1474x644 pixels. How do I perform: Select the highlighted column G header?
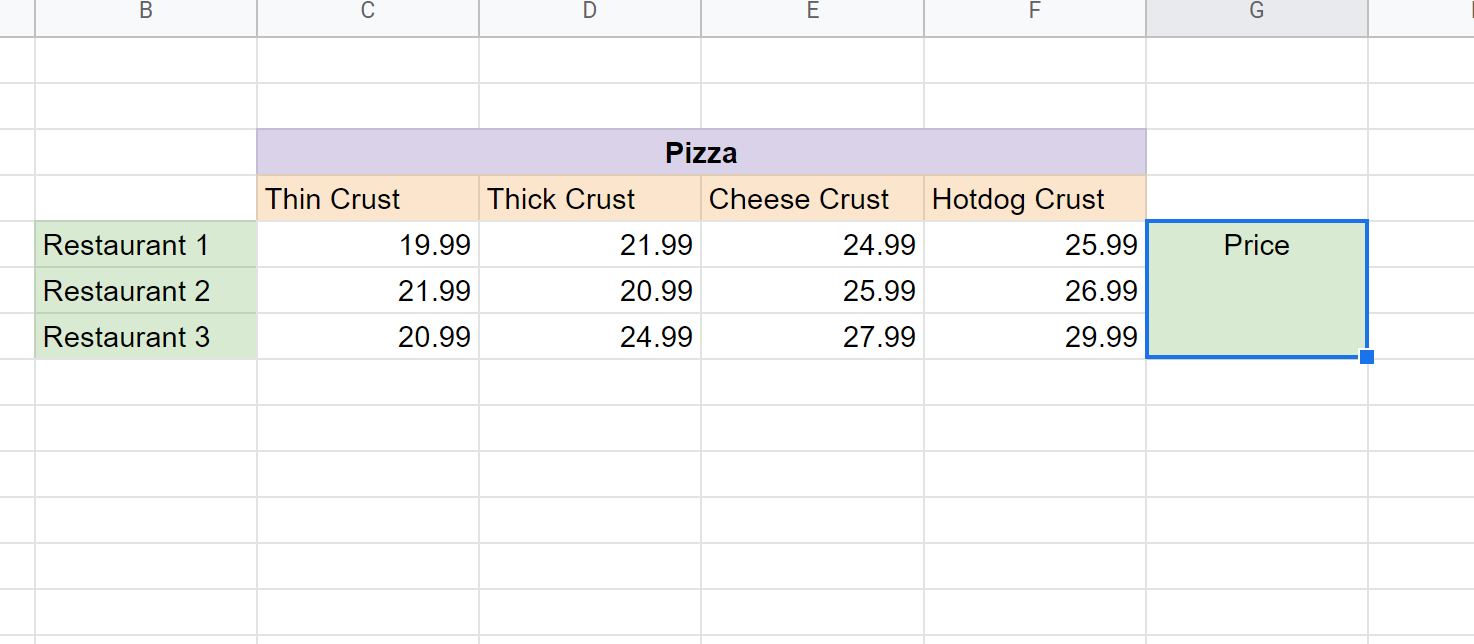(x=1257, y=12)
